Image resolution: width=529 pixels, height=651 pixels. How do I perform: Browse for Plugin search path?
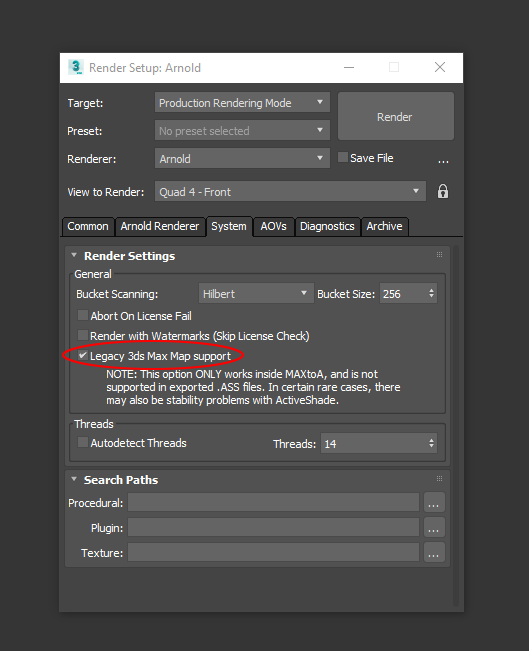(434, 527)
